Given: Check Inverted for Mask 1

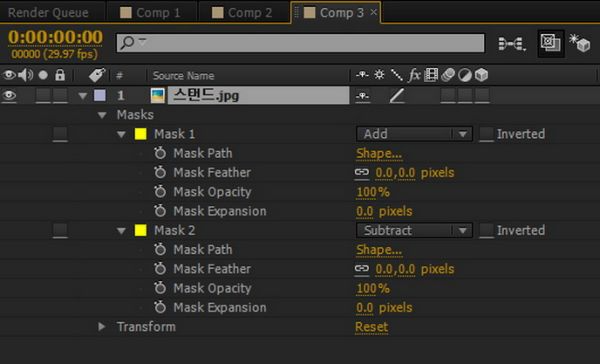Looking at the screenshot, I should [486, 134].
